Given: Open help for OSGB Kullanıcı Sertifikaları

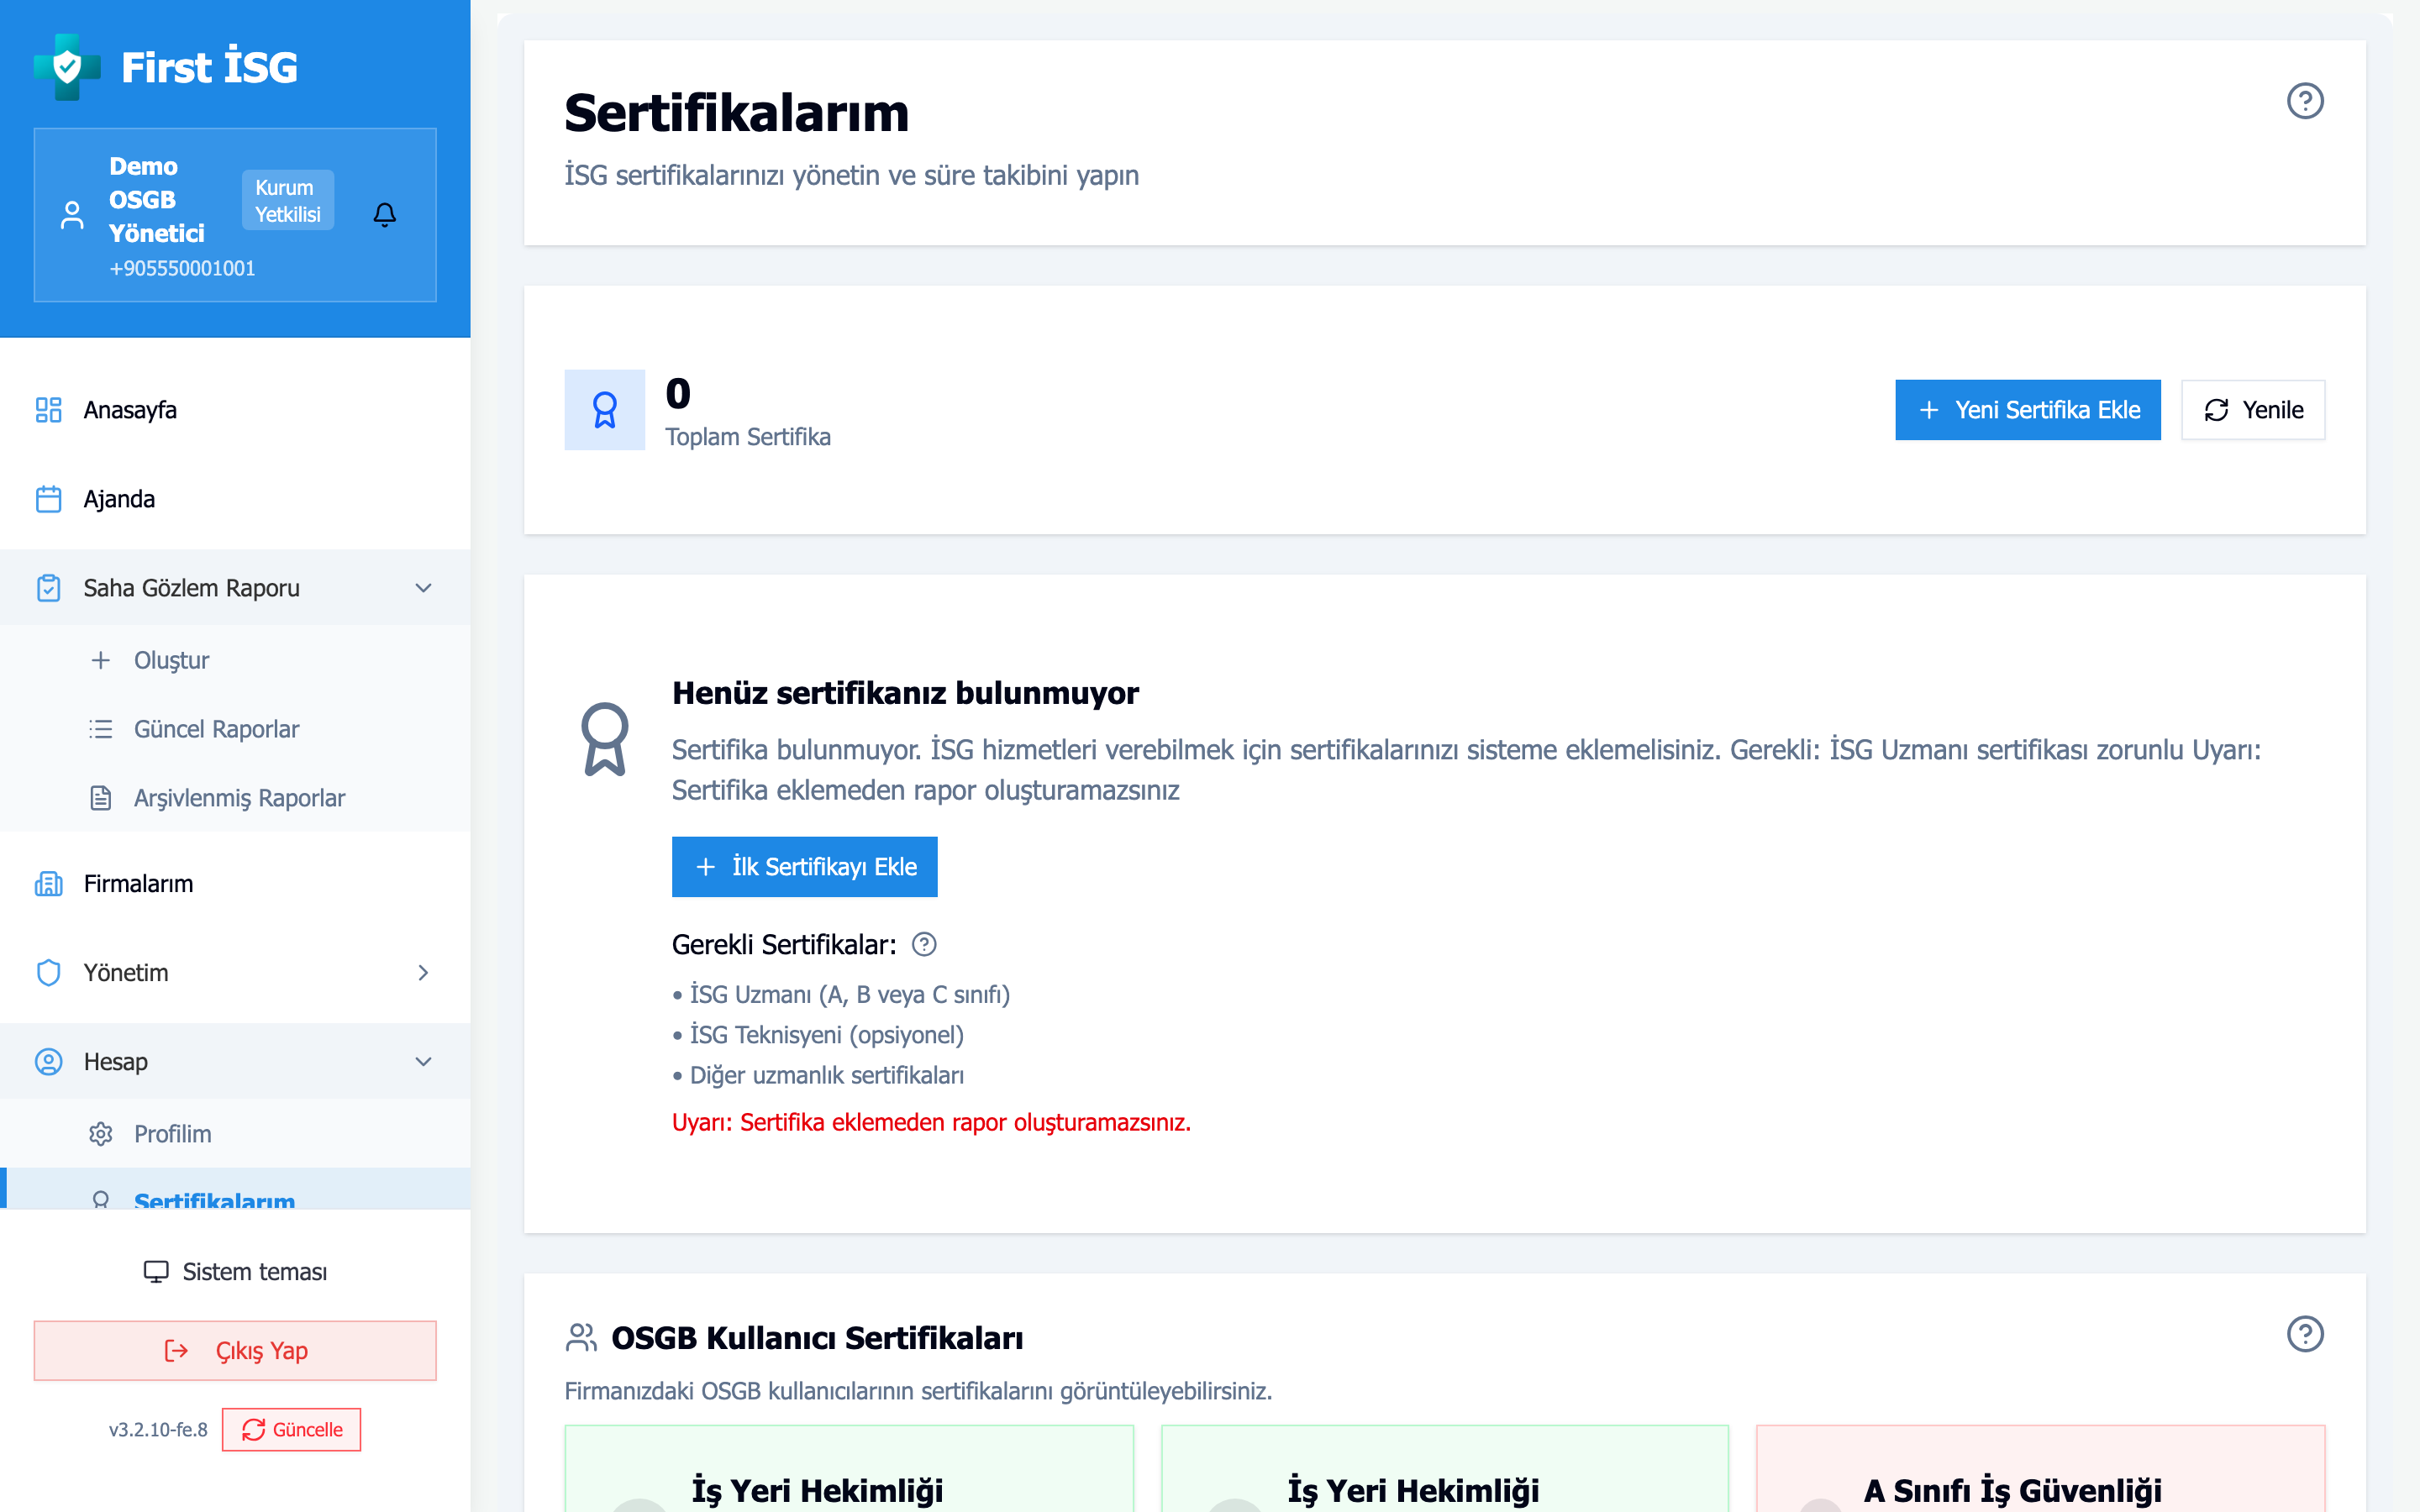Looking at the screenshot, I should point(2306,1334).
